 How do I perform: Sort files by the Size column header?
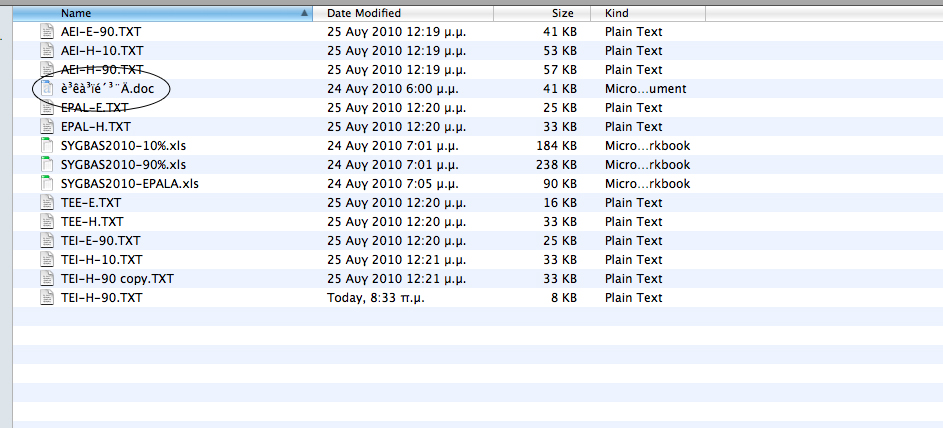coord(542,13)
